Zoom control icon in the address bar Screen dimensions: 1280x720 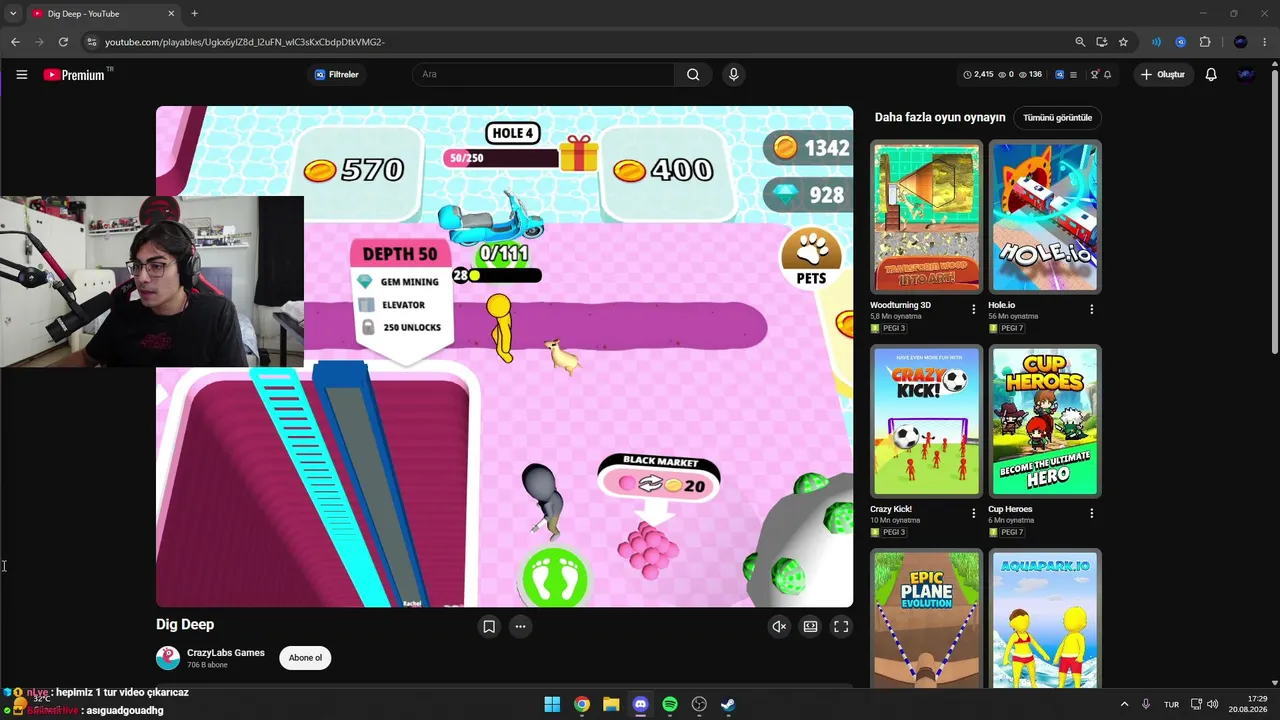(1080, 42)
